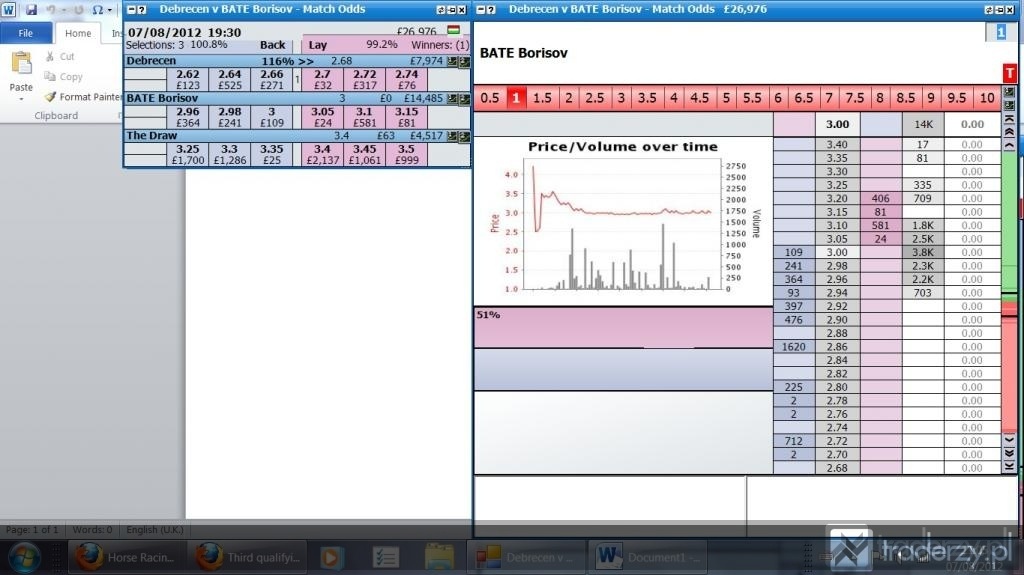Click first chart icon on The Draw row
Viewport: 1024px width, 575px height.
(x=452, y=136)
